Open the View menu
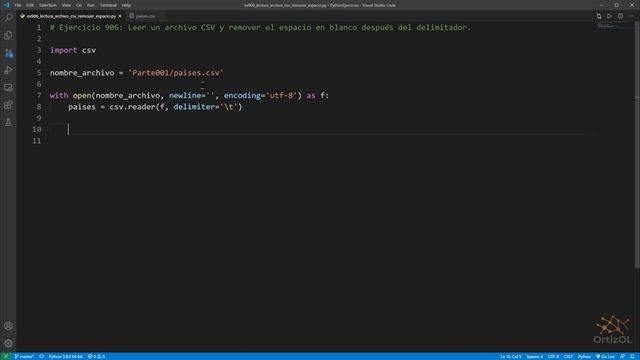This screenshot has width=640, height=360. click(66, 5)
